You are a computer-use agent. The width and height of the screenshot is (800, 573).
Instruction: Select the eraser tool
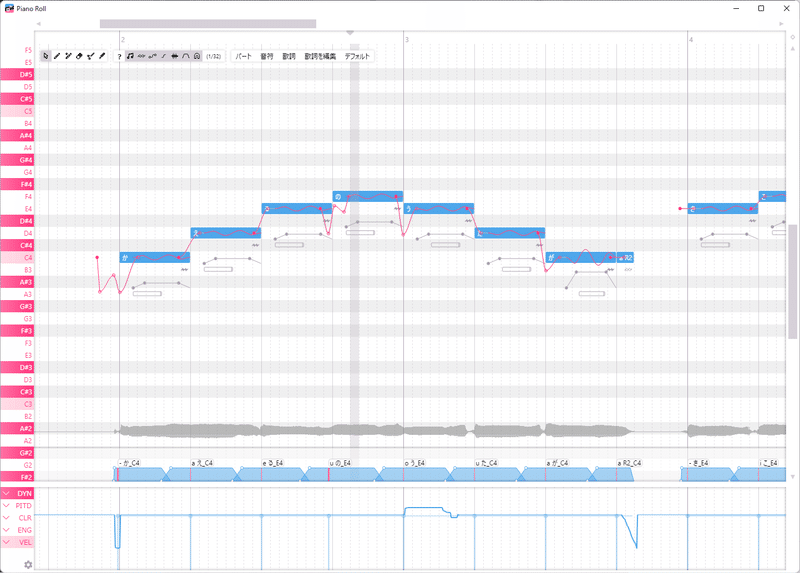[x=80, y=56]
